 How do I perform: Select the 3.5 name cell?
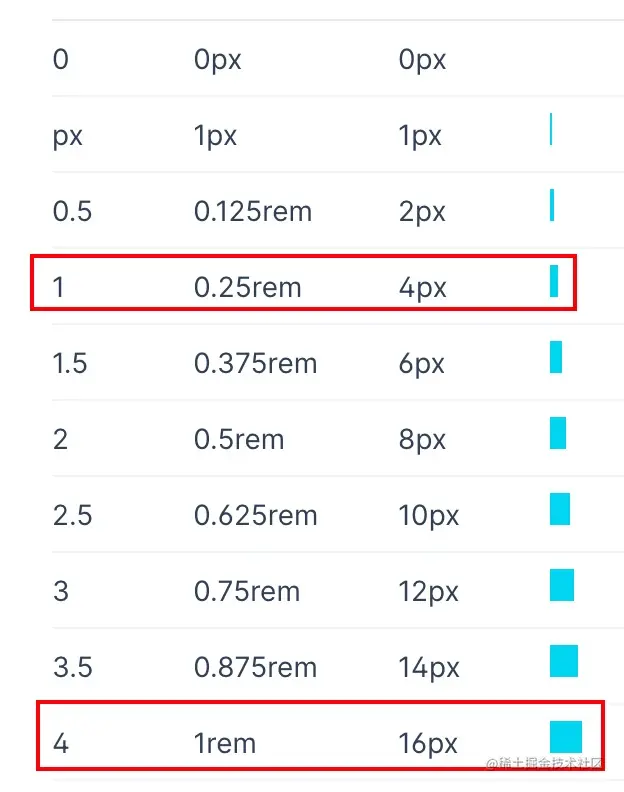click(72, 668)
